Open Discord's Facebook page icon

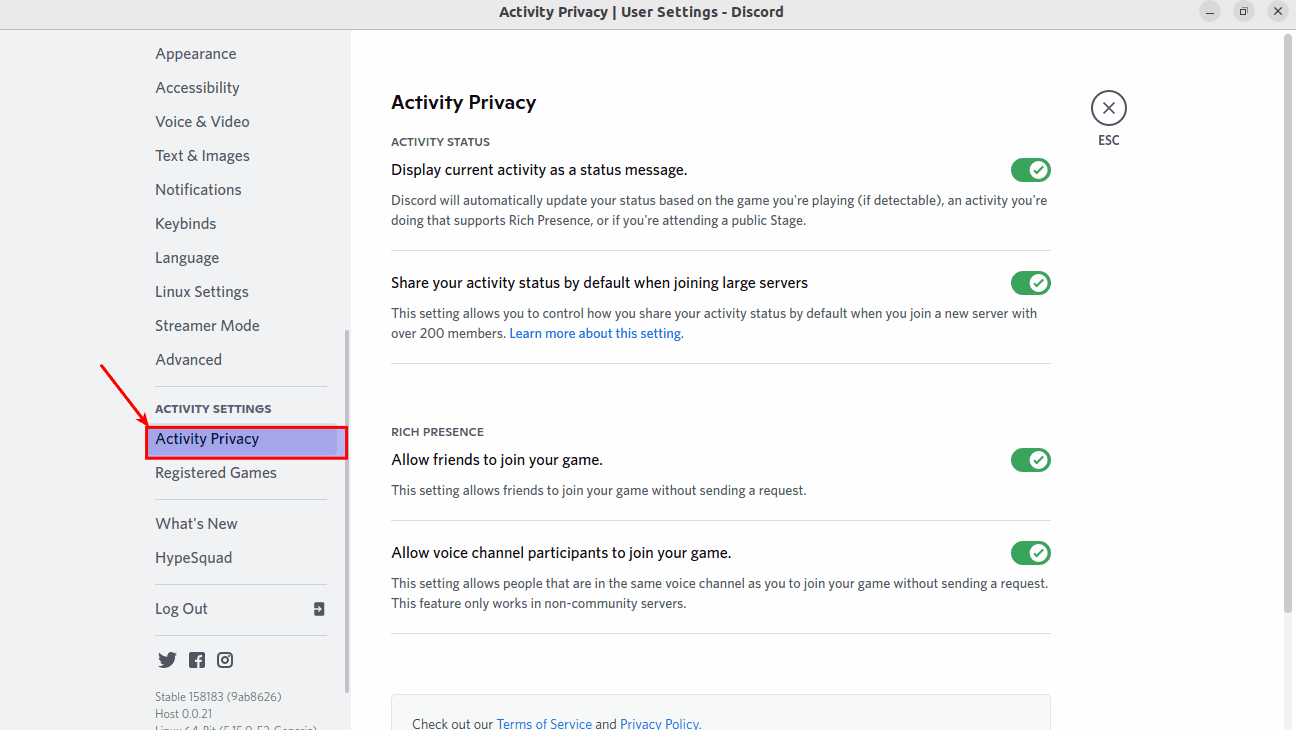coord(197,660)
